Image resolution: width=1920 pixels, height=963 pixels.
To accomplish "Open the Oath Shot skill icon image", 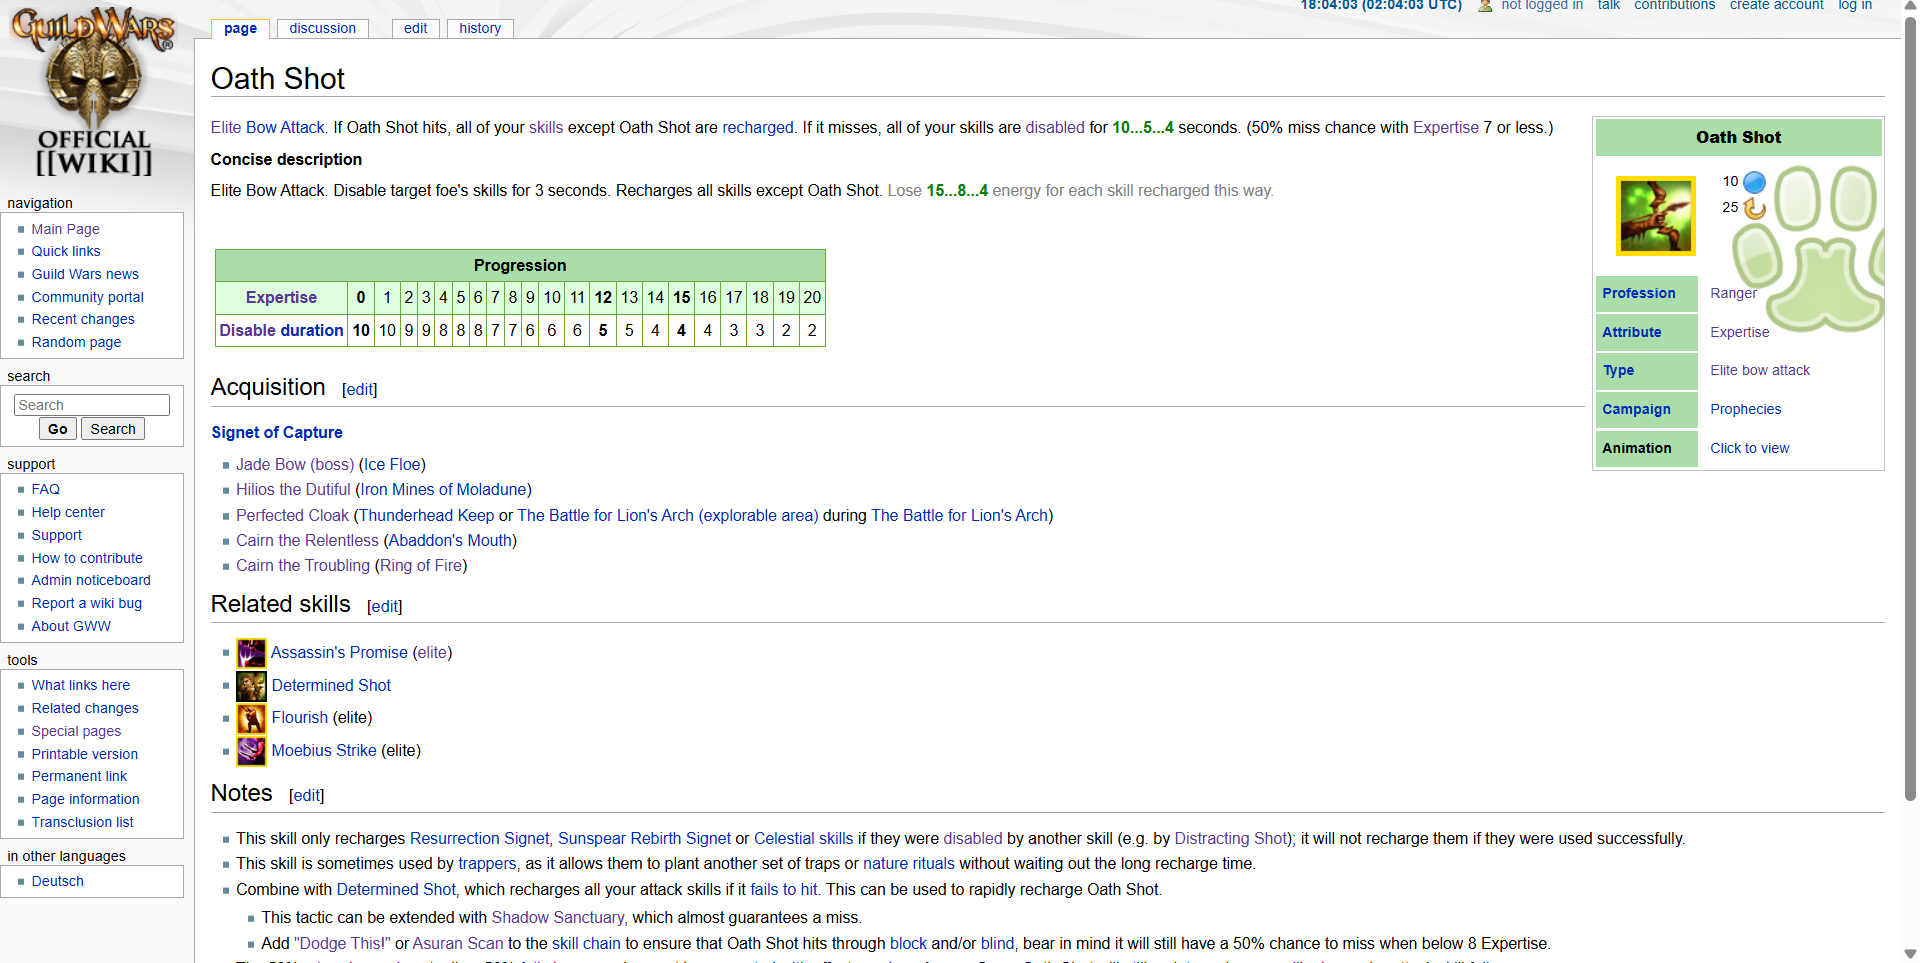I will [x=1655, y=216].
